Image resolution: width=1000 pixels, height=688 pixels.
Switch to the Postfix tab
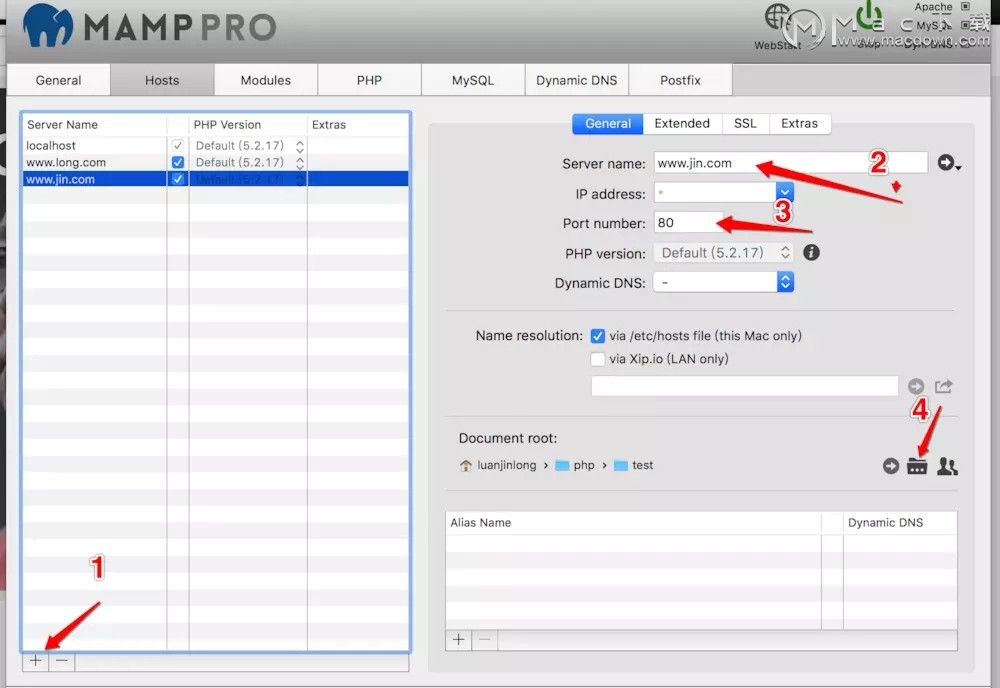[x=680, y=80]
